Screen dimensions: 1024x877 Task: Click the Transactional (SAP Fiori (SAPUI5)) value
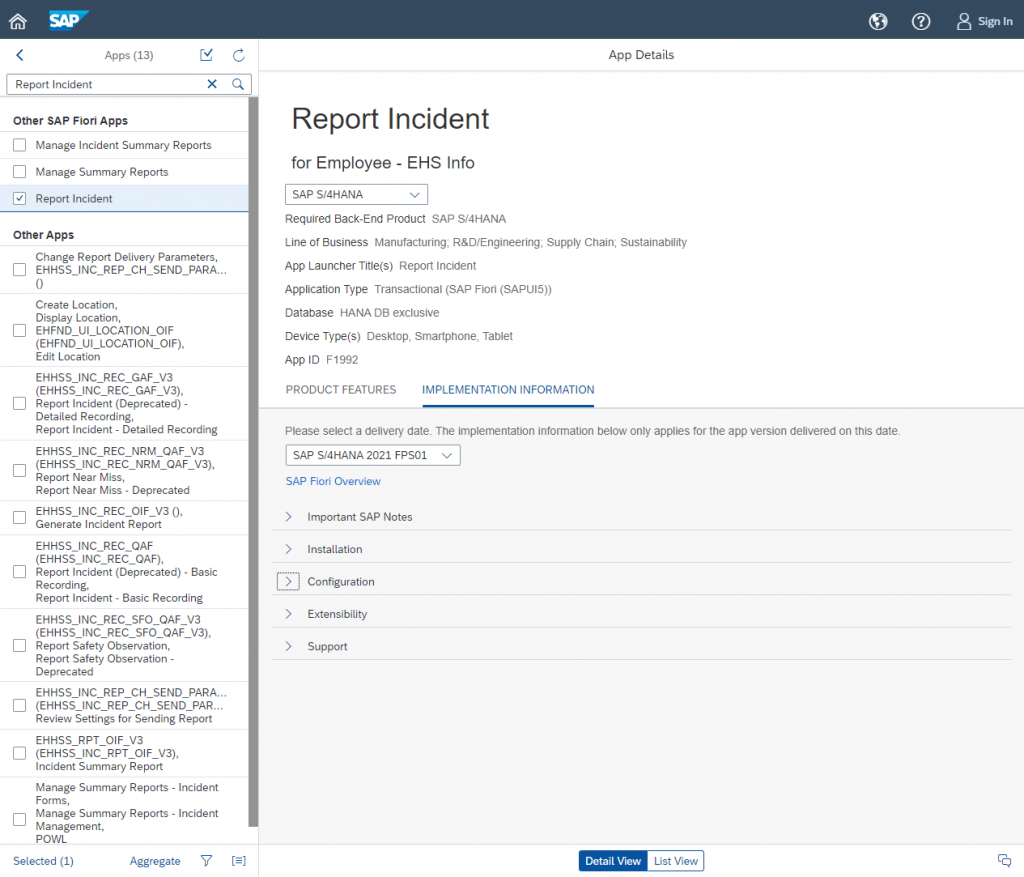tap(463, 289)
